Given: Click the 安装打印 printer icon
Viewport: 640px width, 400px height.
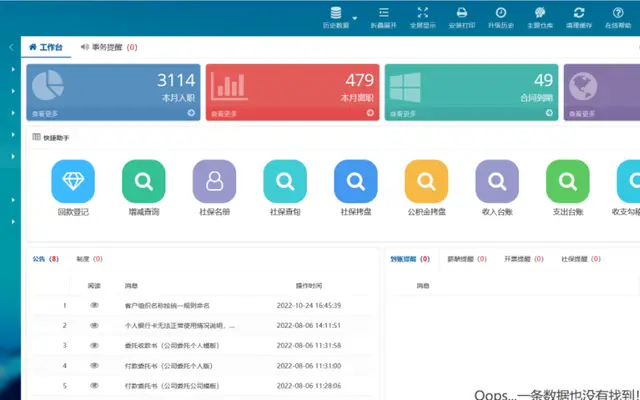Looking at the screenshot, I should tap(462, 13).
